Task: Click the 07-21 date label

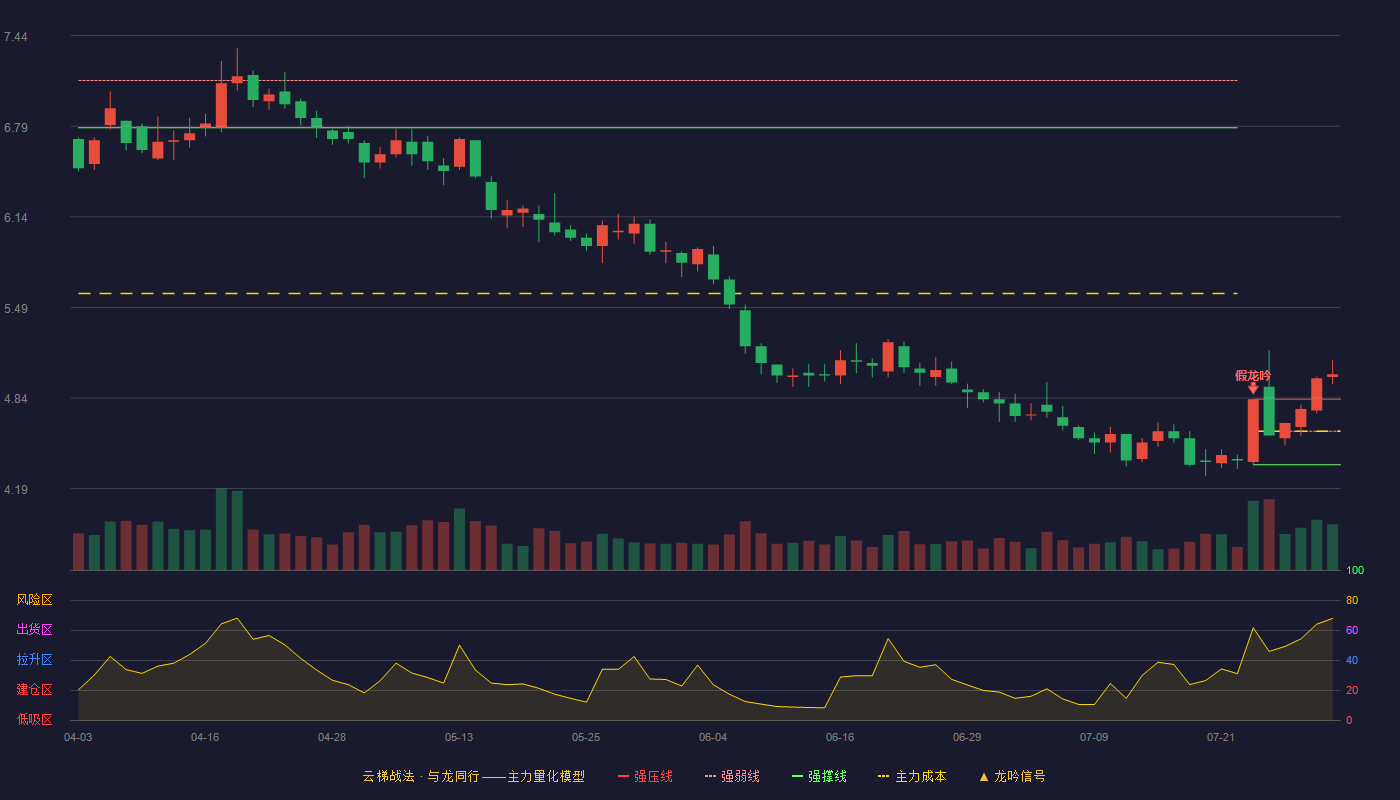Action: [1221, 737]
